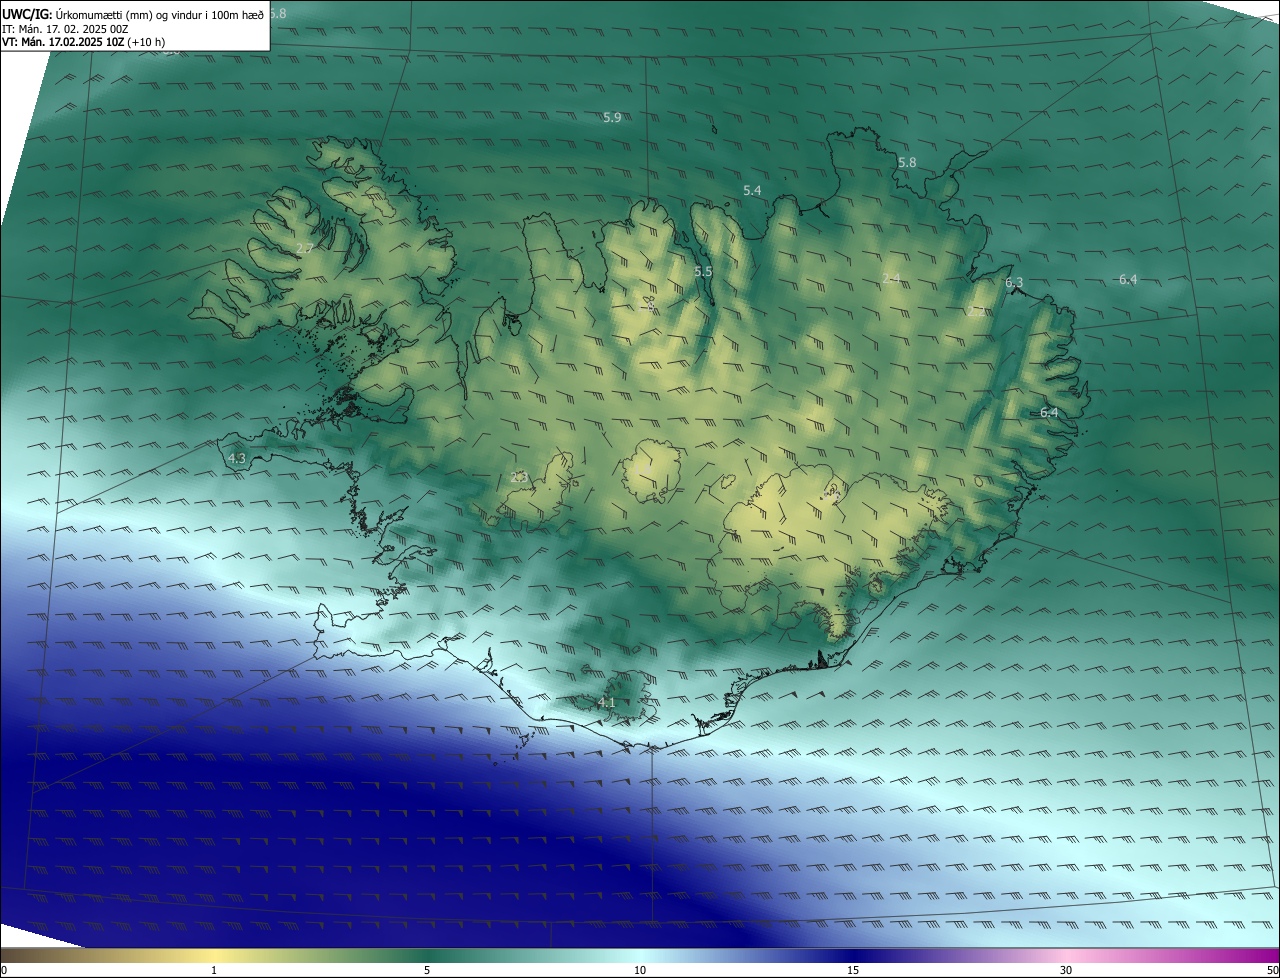Click the 30 label on the color scale
This screenshot has height=978, width=1280.
[1066, 970]
